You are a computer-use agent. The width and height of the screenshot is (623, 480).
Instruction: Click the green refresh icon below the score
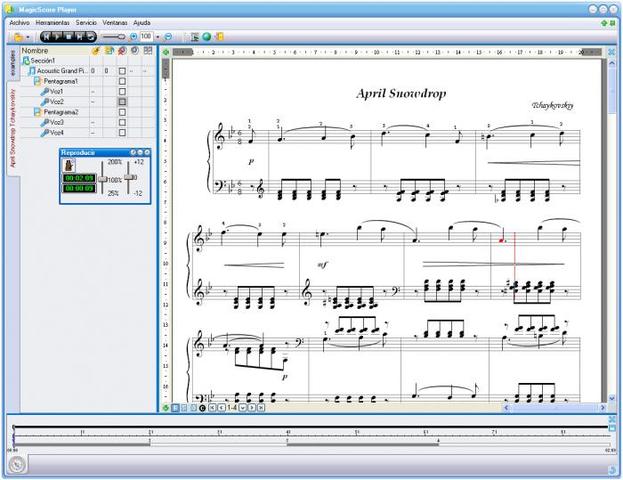click(x=166, y=408)
